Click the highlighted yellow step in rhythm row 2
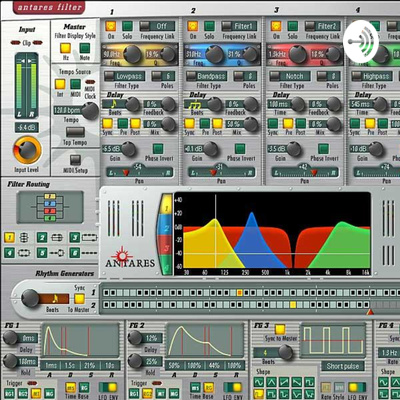This screenshot has width=400, height=400. click(293, 304)
